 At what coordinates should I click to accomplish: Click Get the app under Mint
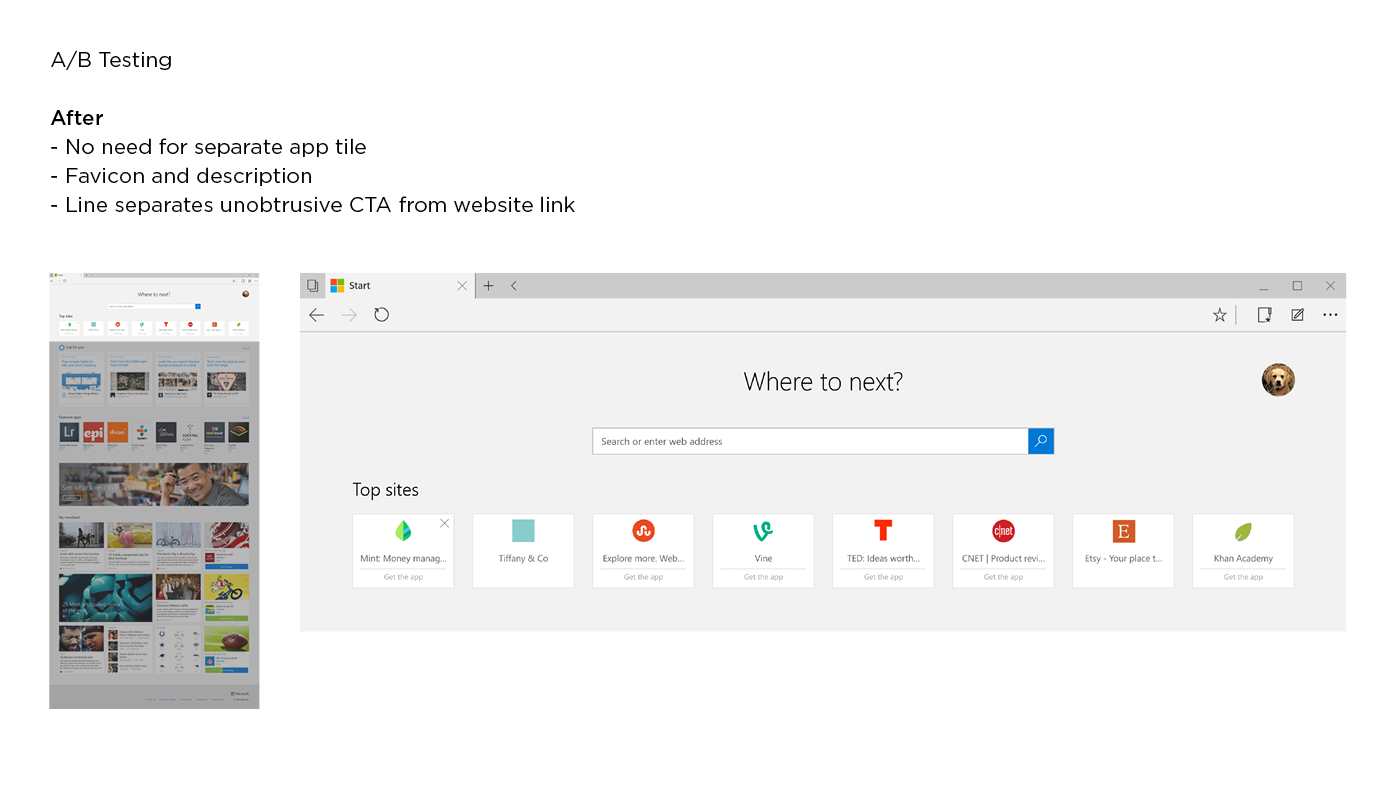(x=403, y=577)
